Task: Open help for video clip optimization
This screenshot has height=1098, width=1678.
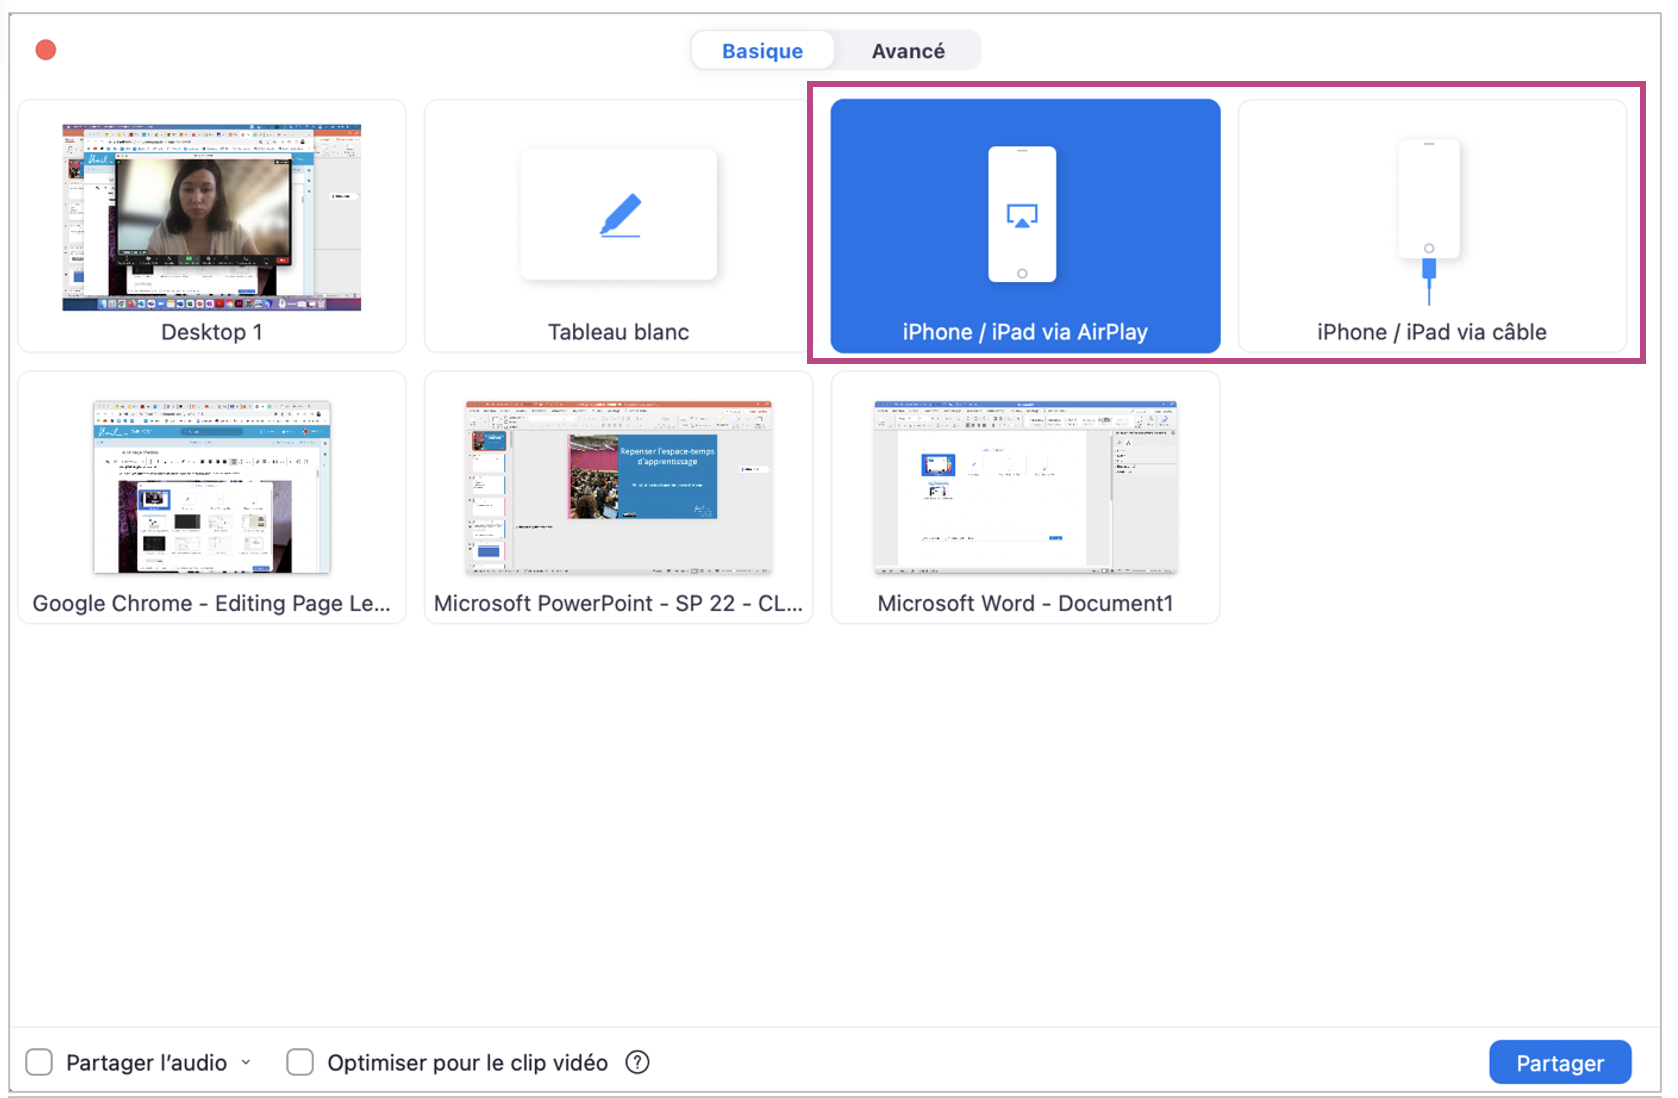Action: click(x=637, y=1062)
